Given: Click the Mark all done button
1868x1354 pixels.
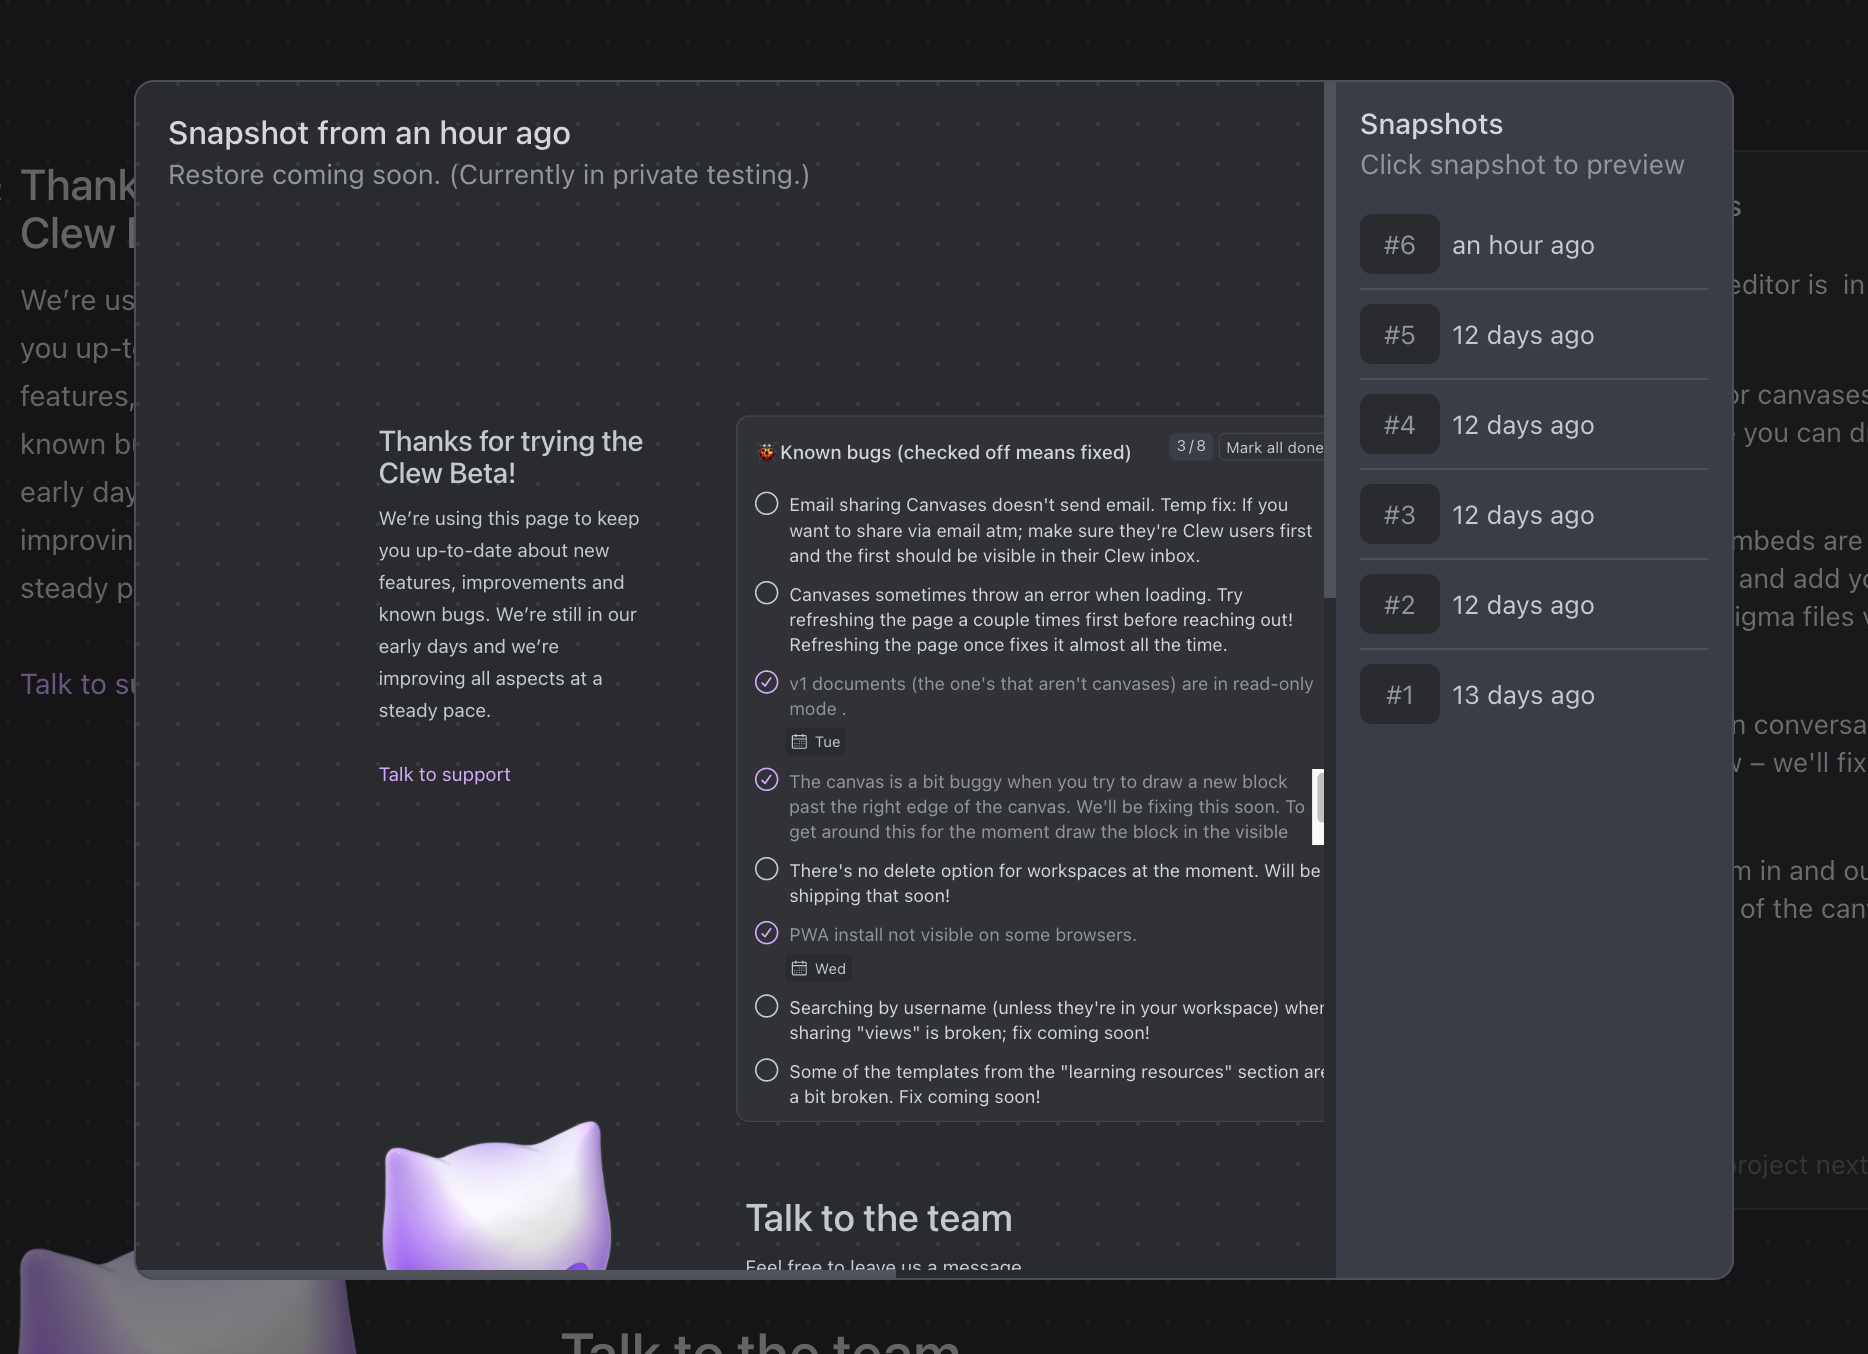Looking at the screenshot, I should (1273, 448).
